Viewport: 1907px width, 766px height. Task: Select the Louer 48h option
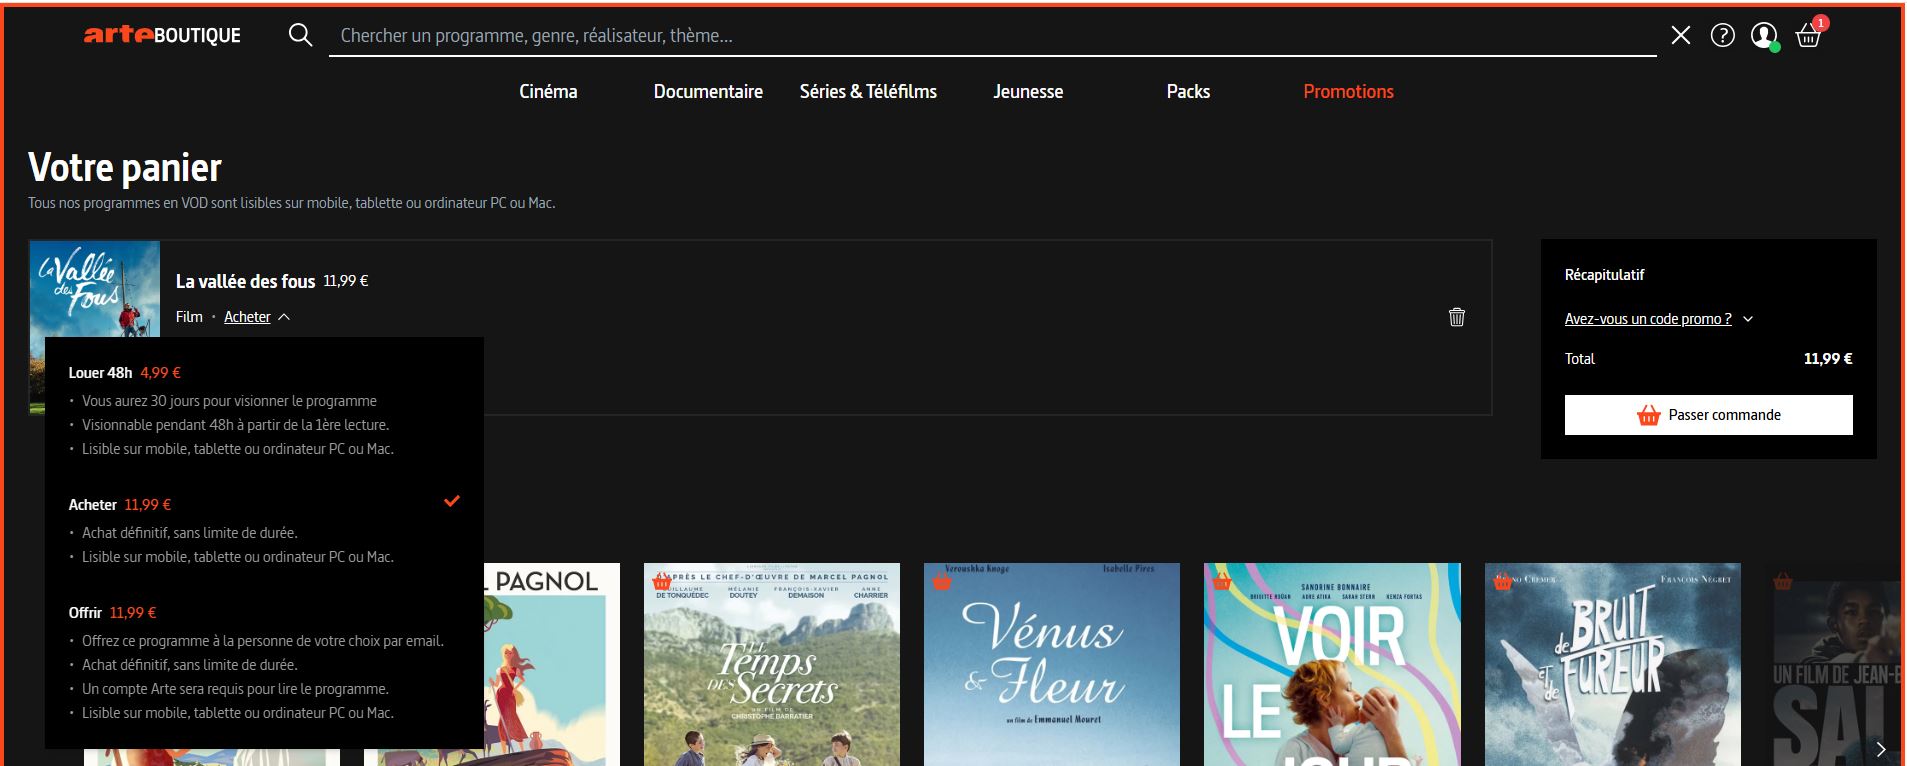tap(264, 410)
